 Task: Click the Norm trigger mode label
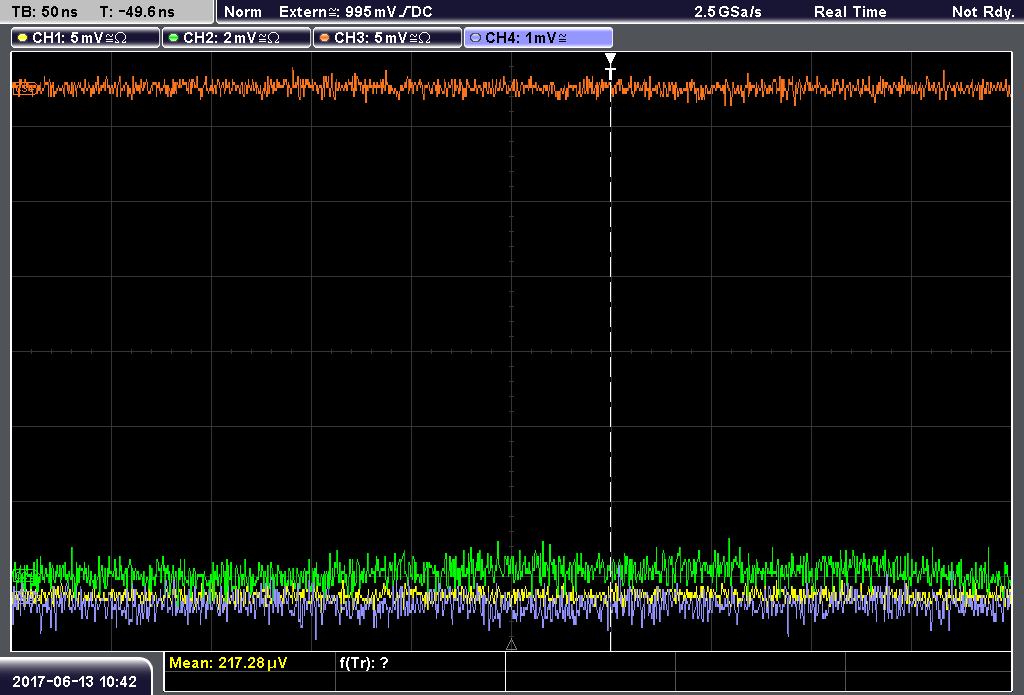click(243, 12)
